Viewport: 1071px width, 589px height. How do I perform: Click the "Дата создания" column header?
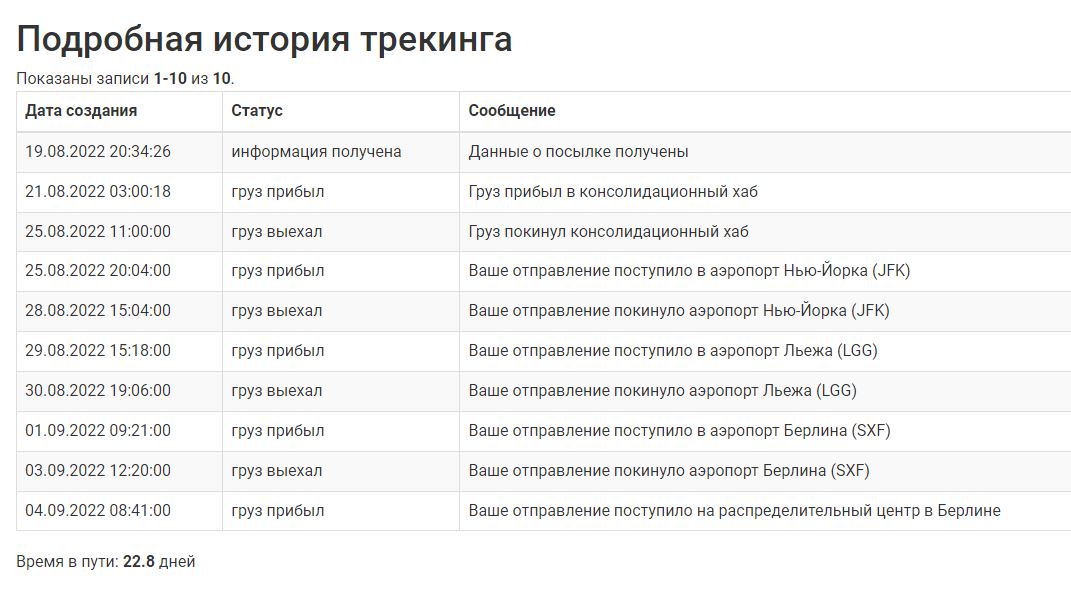[x=81, y=111]
